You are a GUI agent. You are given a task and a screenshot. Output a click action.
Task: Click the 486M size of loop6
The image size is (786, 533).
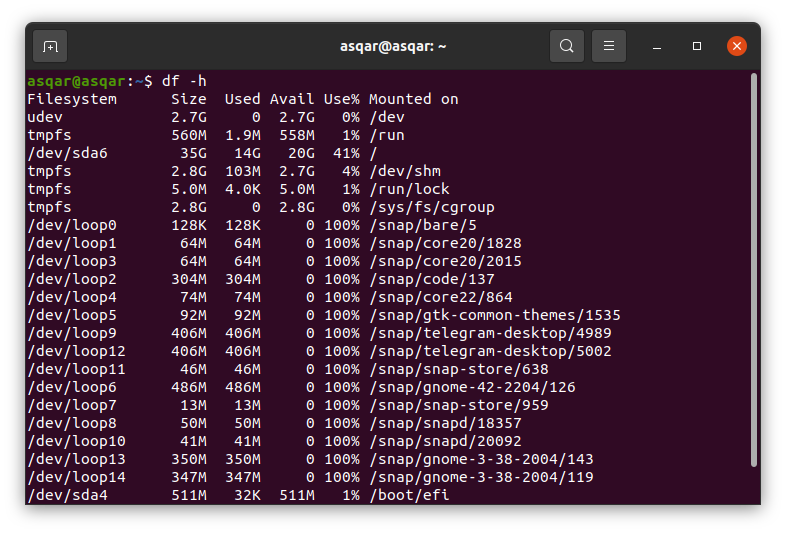coord(188,388)
